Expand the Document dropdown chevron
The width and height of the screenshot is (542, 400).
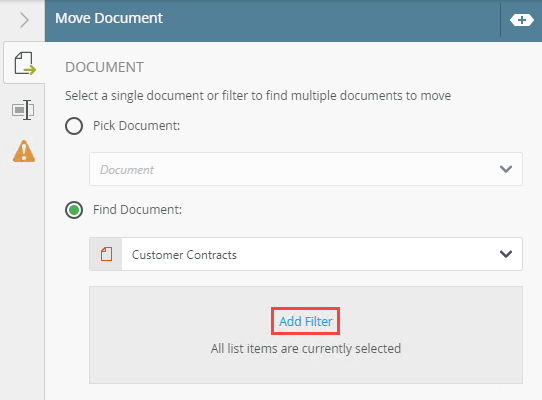point(506,169)
